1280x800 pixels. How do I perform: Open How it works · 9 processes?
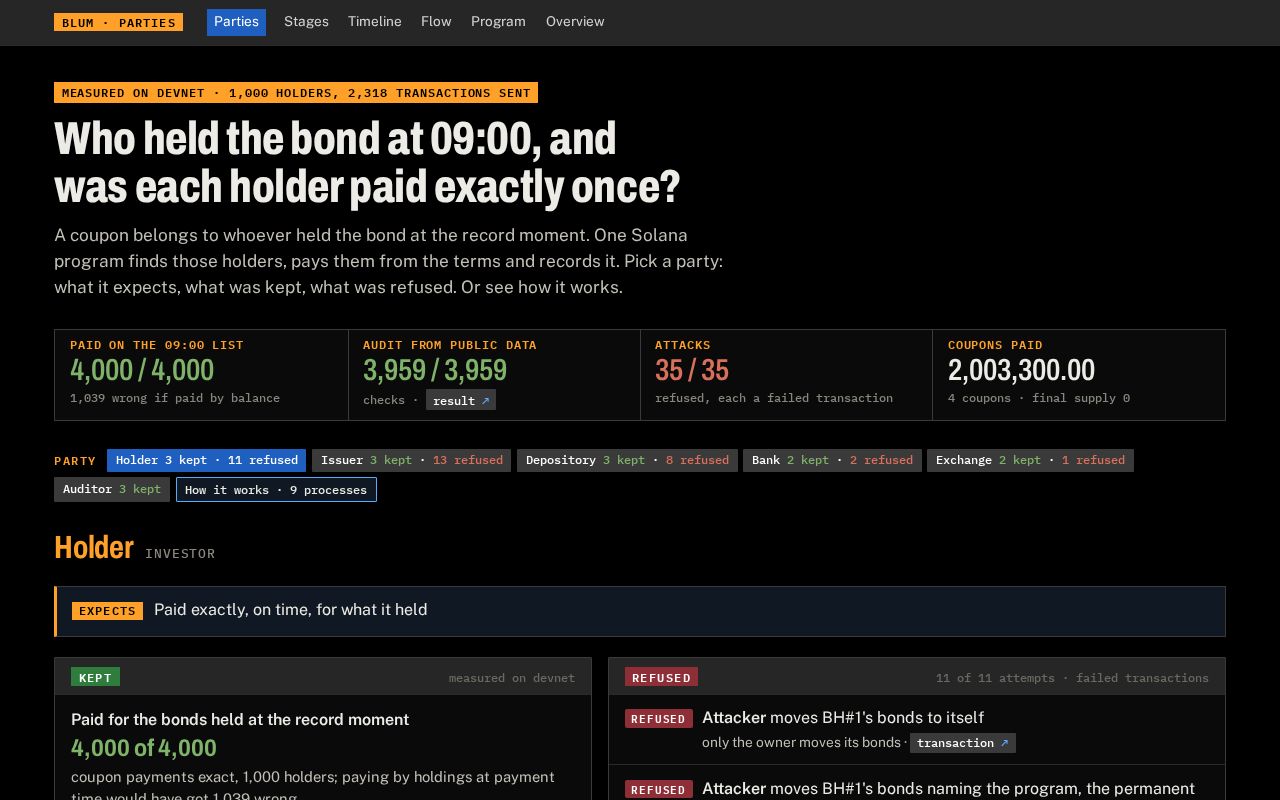click(276, 489)
